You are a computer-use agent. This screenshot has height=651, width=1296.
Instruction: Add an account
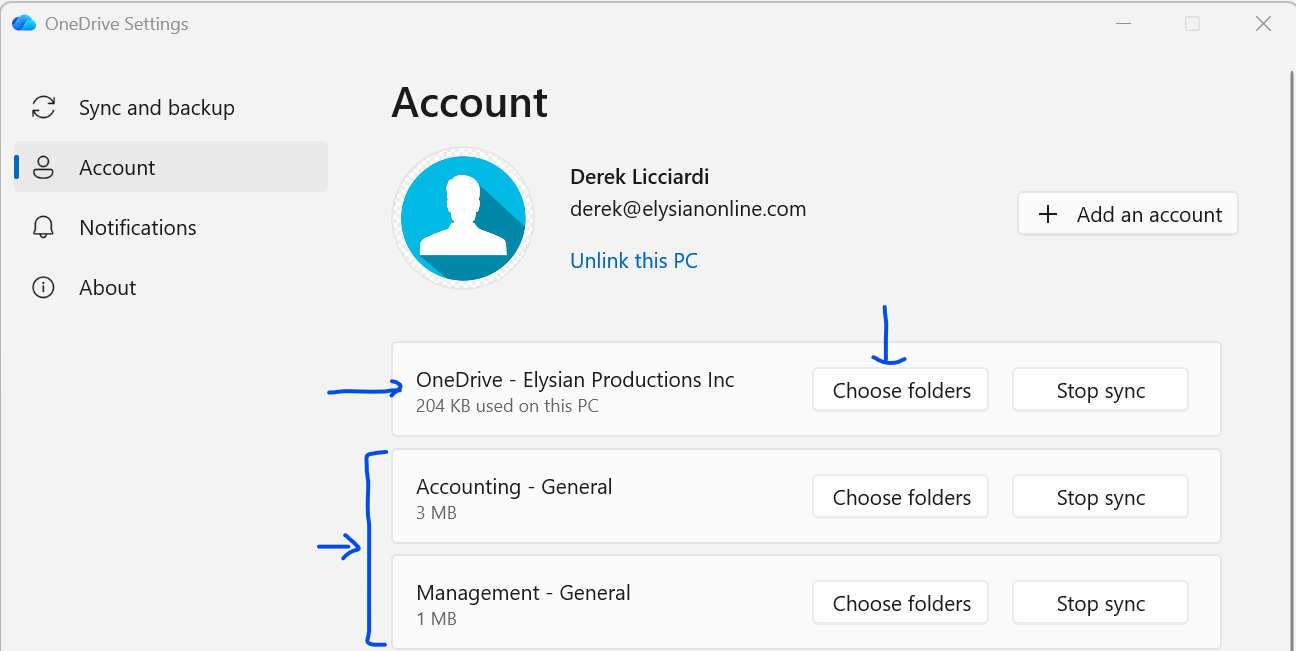(1128, 214)
